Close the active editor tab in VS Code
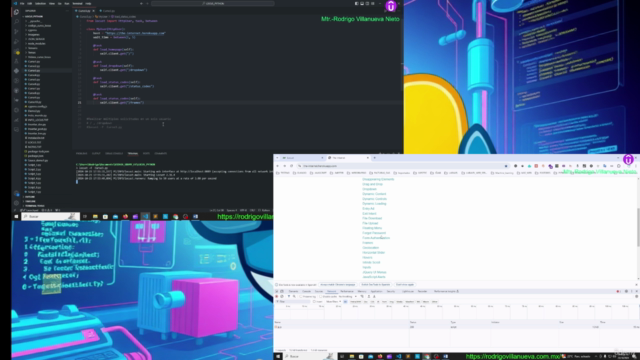640x360 pixels. click(93, 11)
